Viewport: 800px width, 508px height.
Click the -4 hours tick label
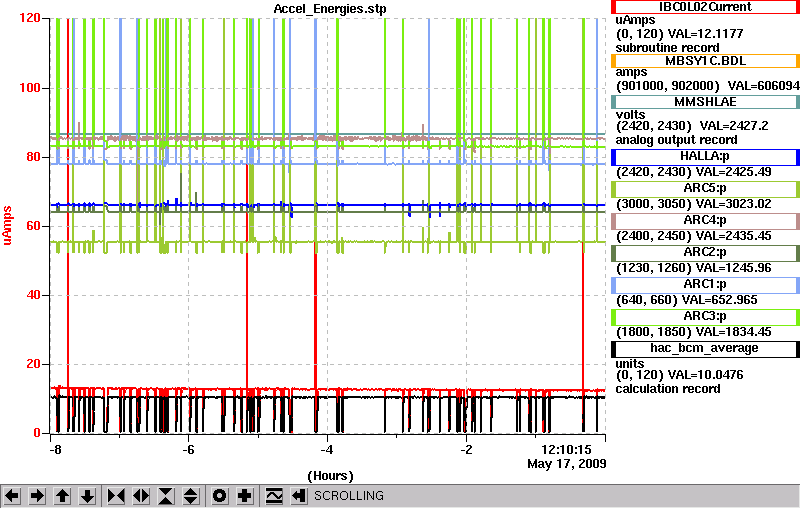(x=327, y=450)
